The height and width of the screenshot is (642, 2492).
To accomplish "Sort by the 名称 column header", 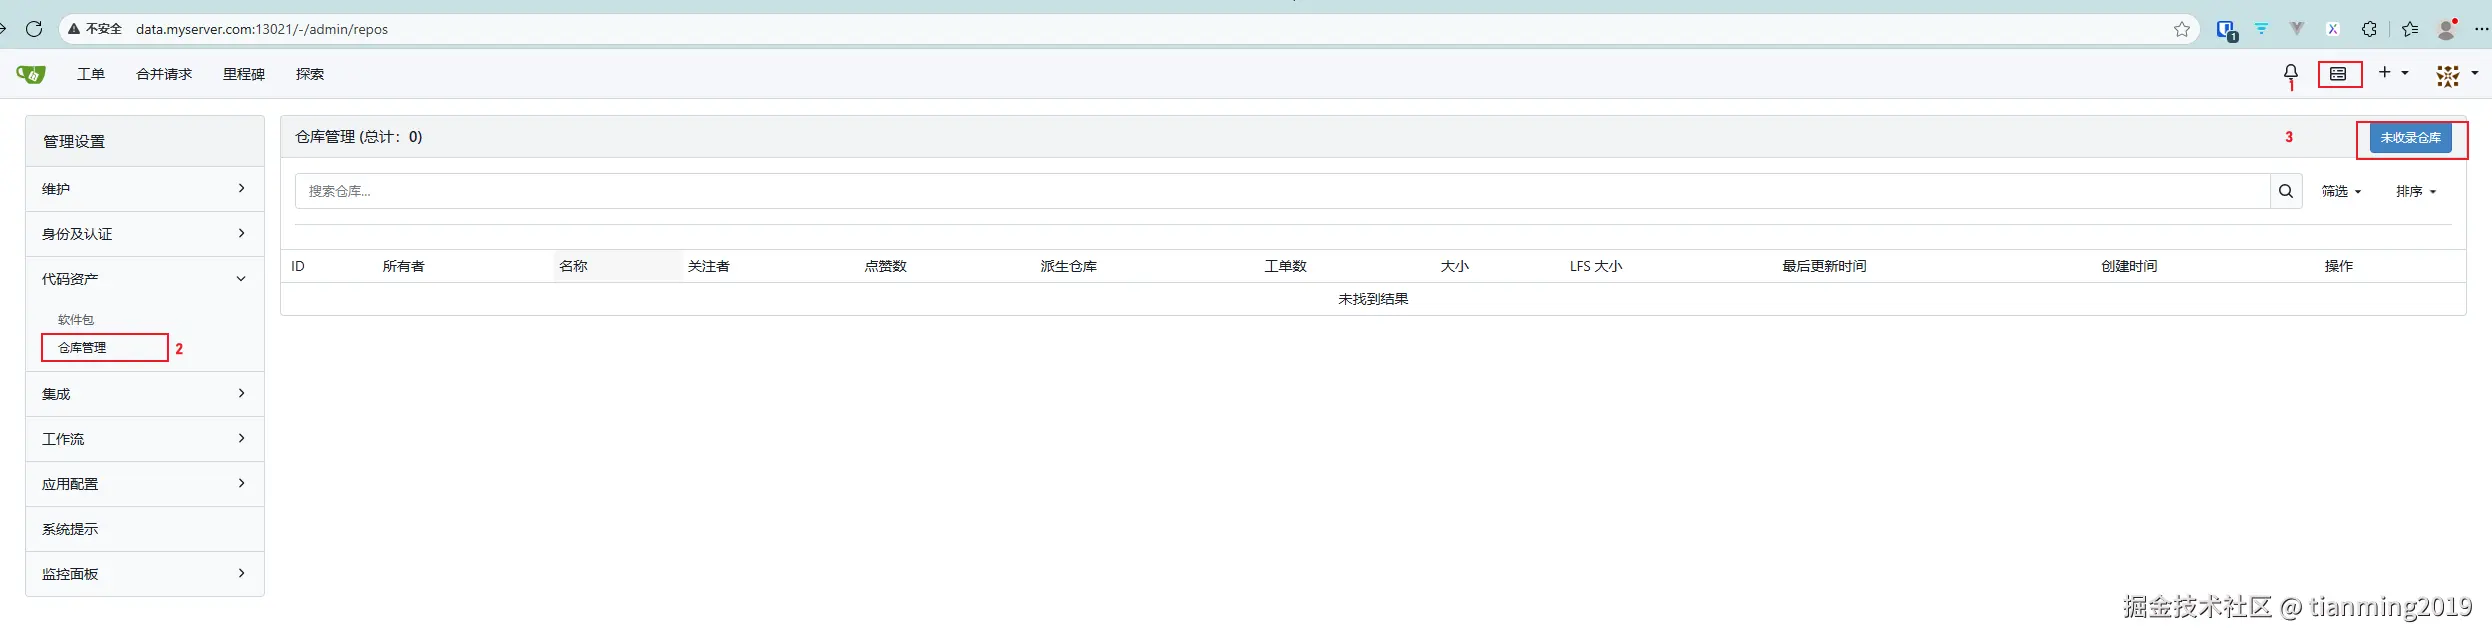I will 573,266.
